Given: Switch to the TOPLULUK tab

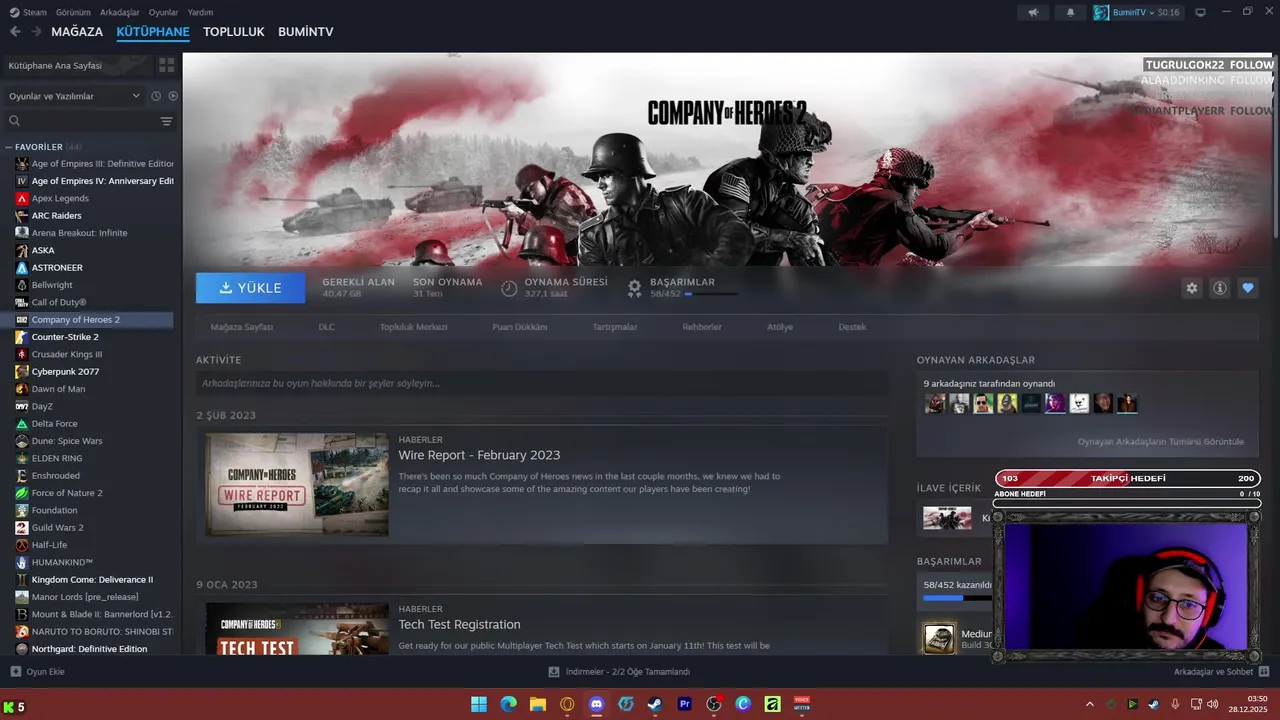Looking at the screenshot, I should [x=234, y=32].
